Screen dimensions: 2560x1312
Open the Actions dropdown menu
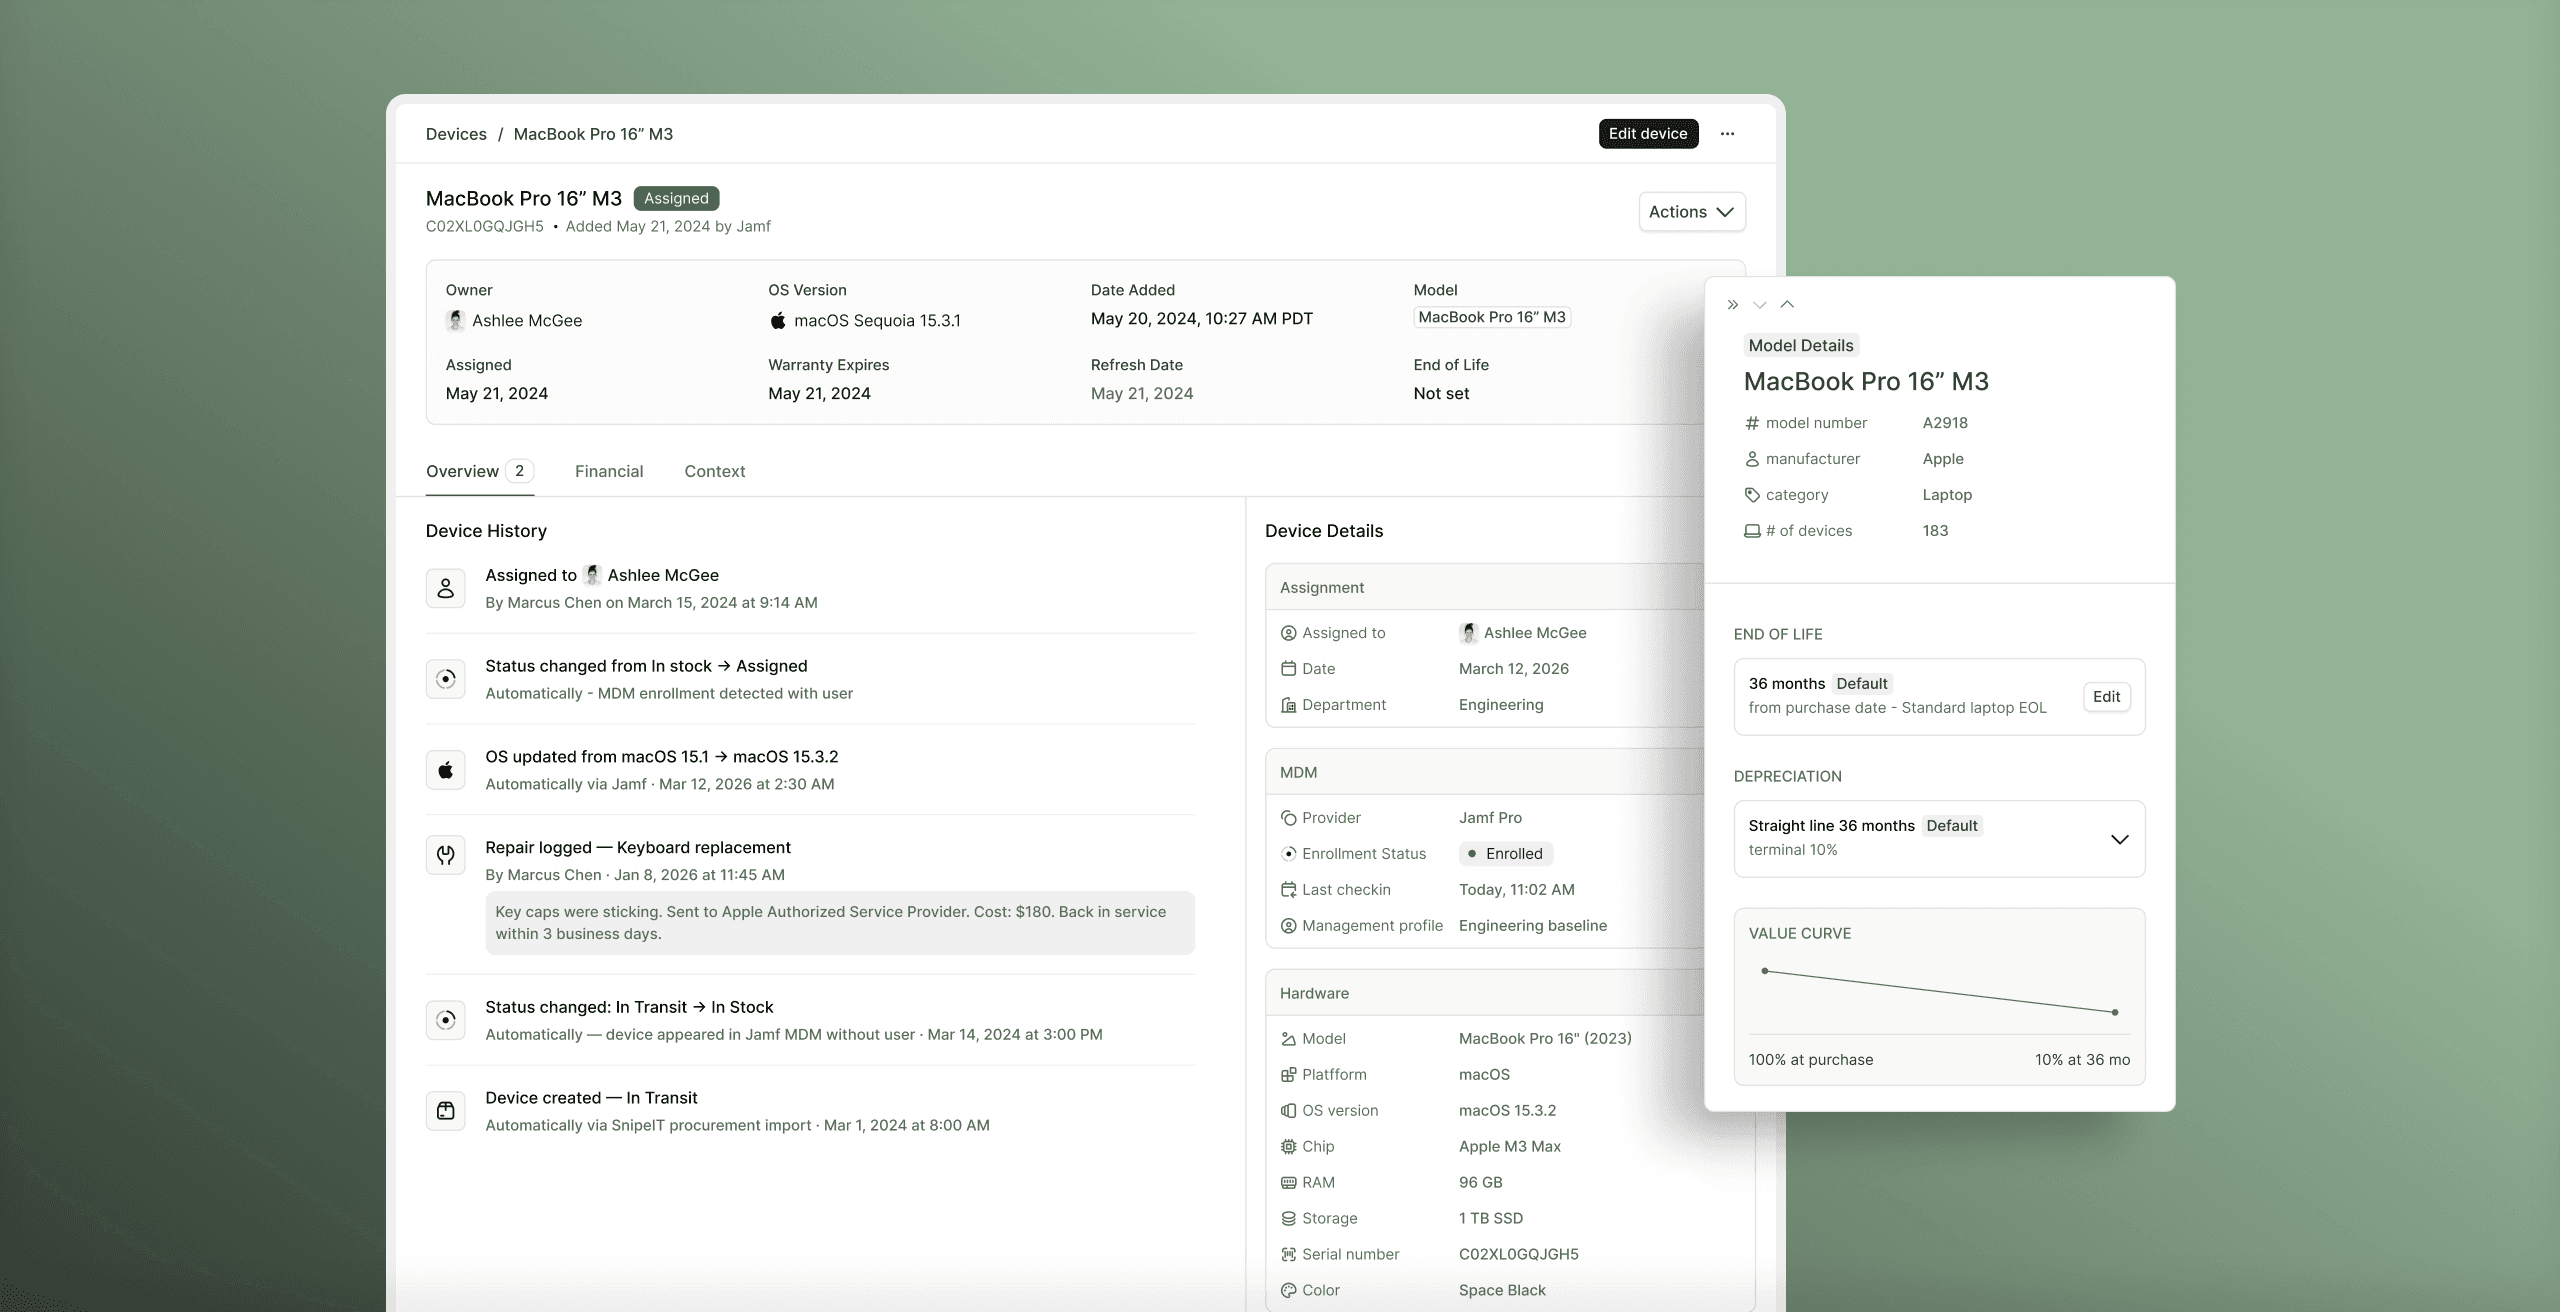coord(1692,212)
